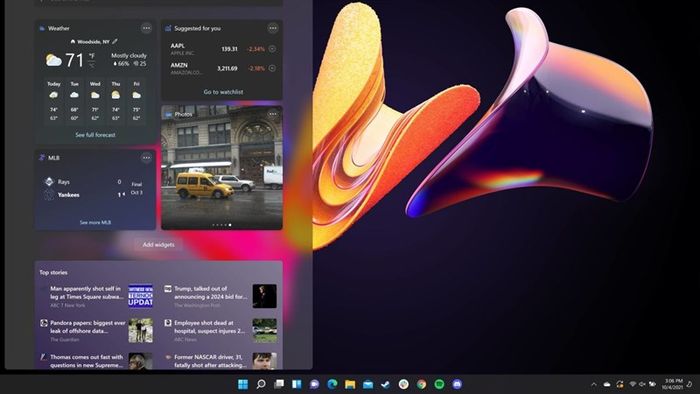This screenshot has width=700, height=394.
Task: Click See full forecast link
Action: [95, 135]
